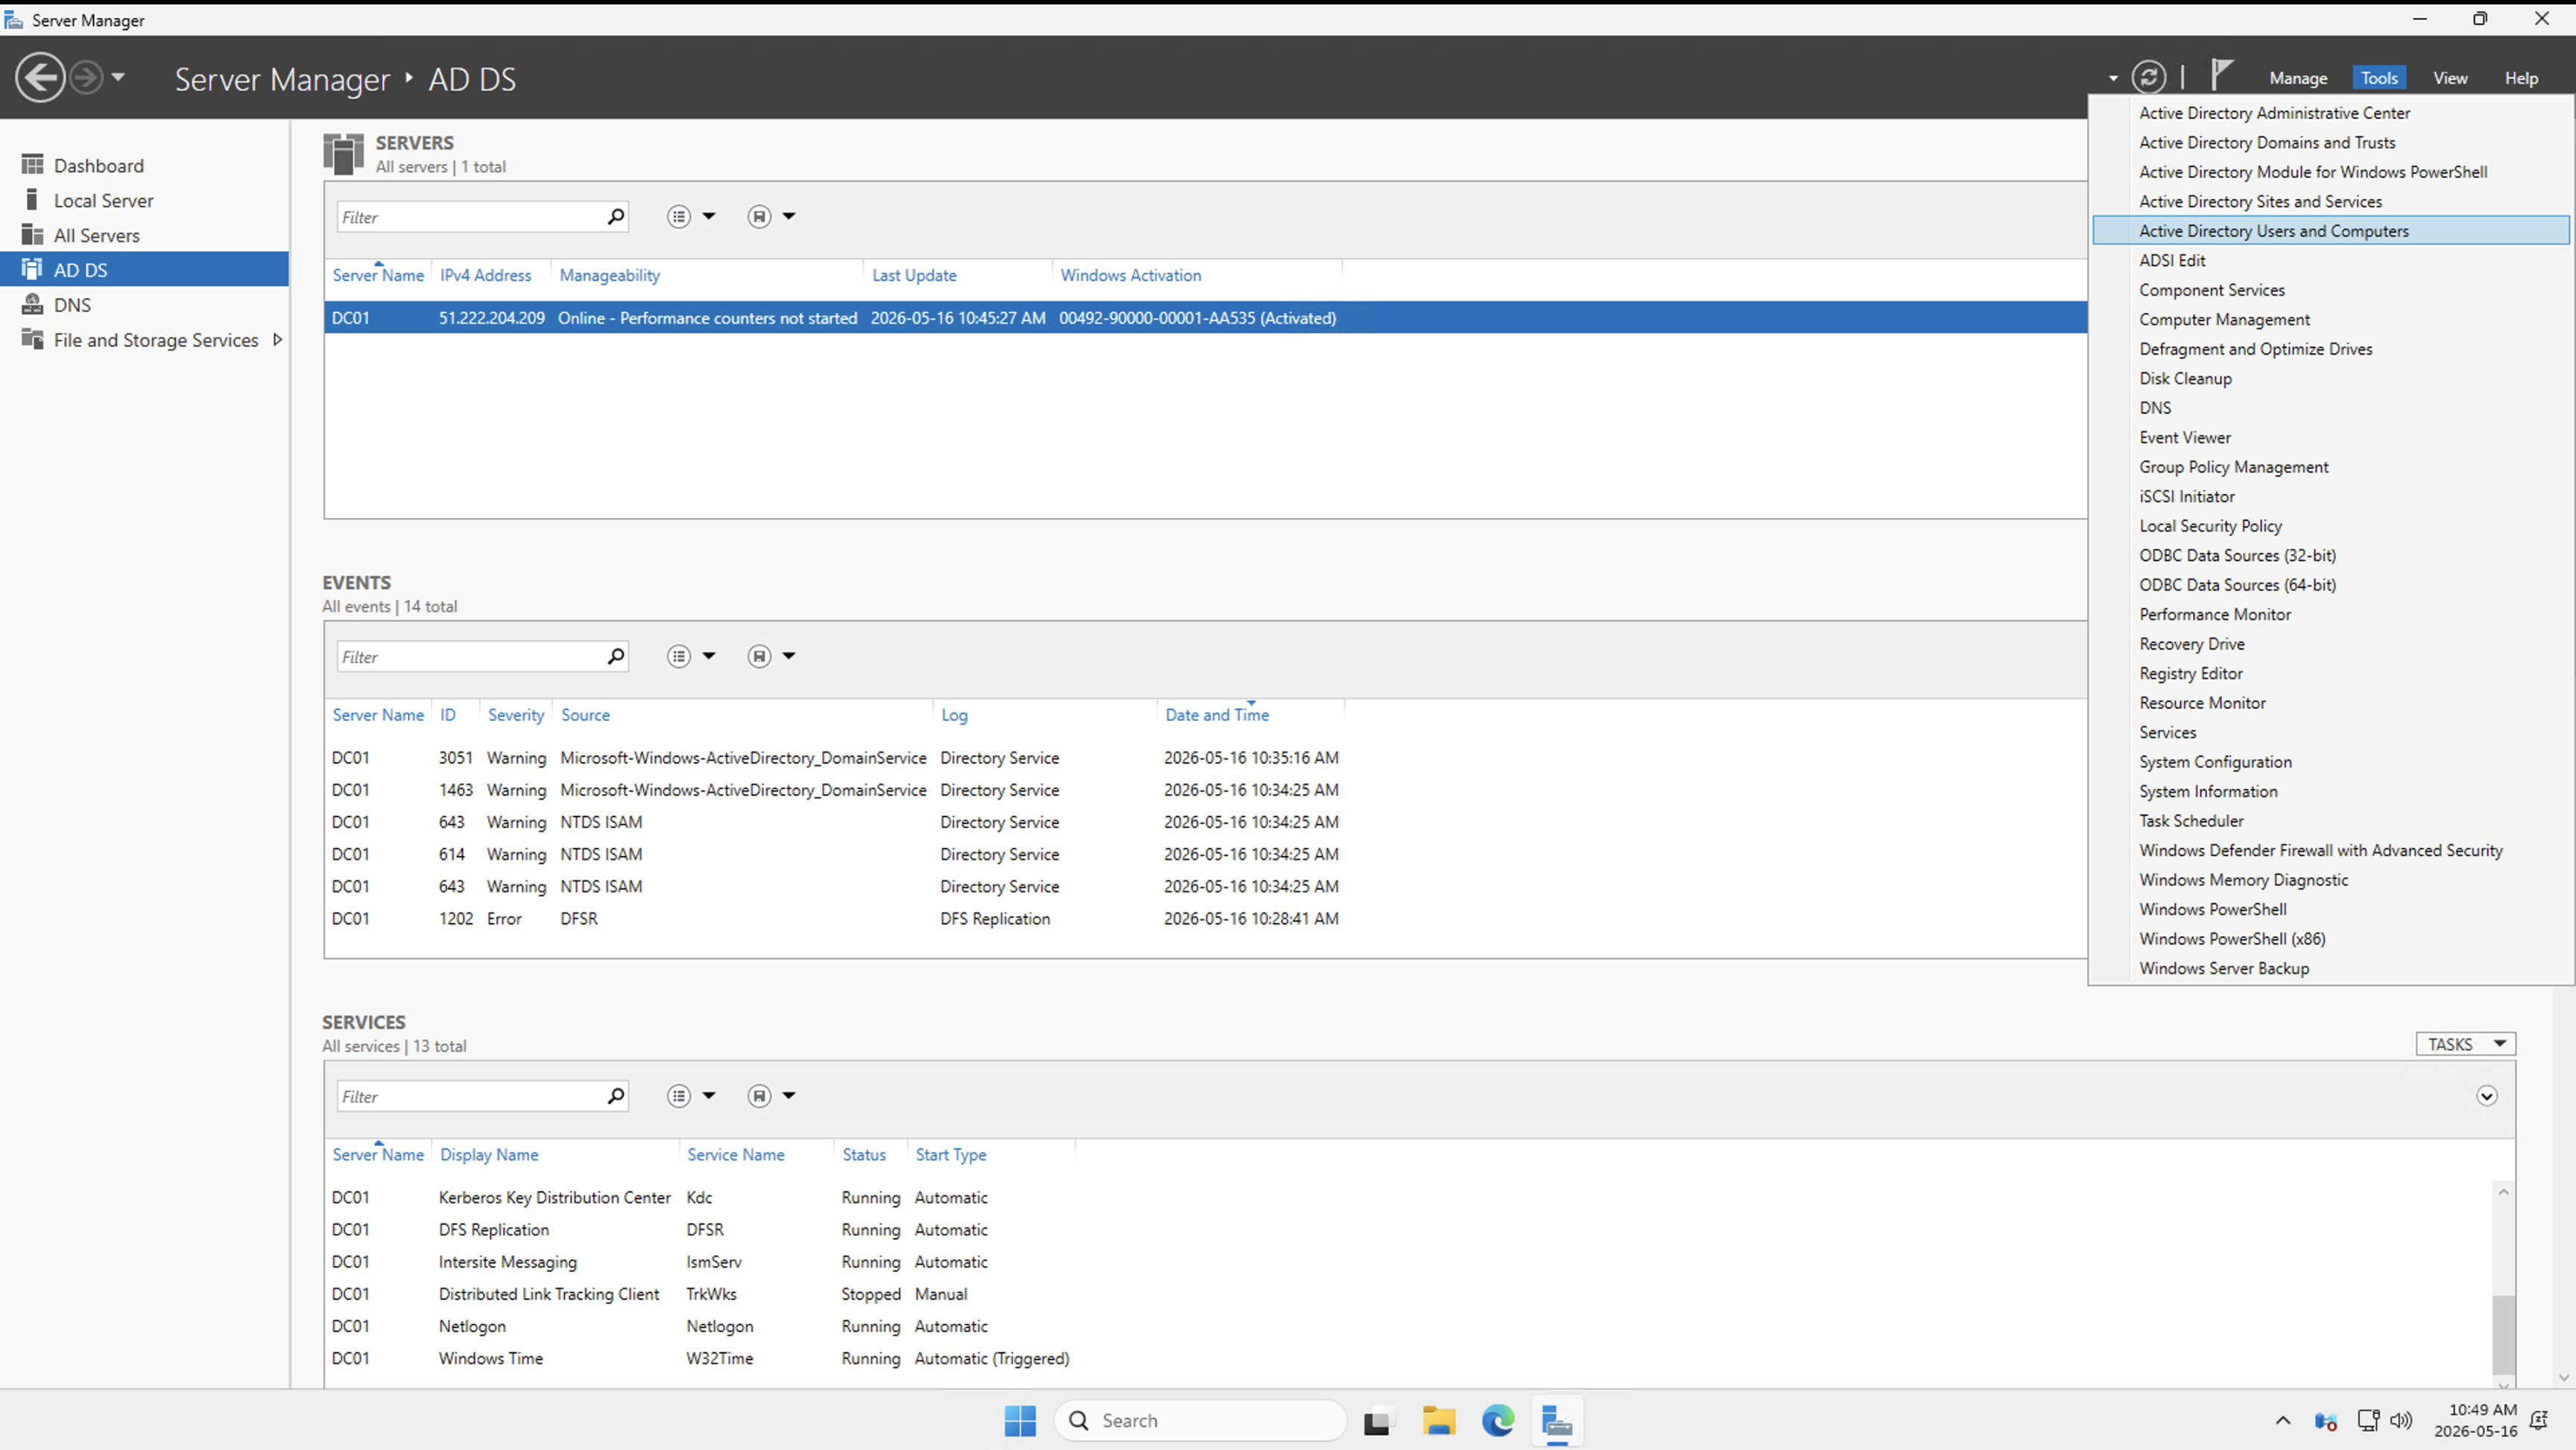Open Events criteria list icon
This screenshot has height=1450, width=2576.
pyautogui.click(x=679, y=656)
